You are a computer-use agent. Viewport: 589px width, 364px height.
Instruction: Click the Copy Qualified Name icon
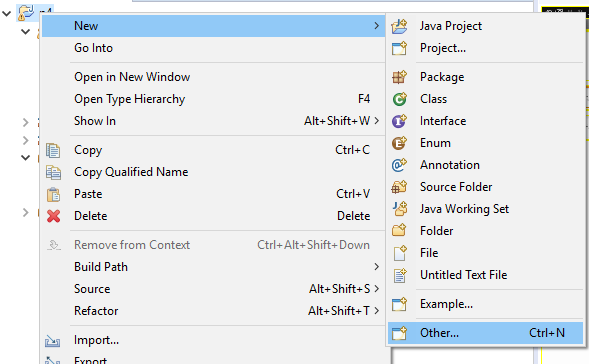tap(53, 172)
